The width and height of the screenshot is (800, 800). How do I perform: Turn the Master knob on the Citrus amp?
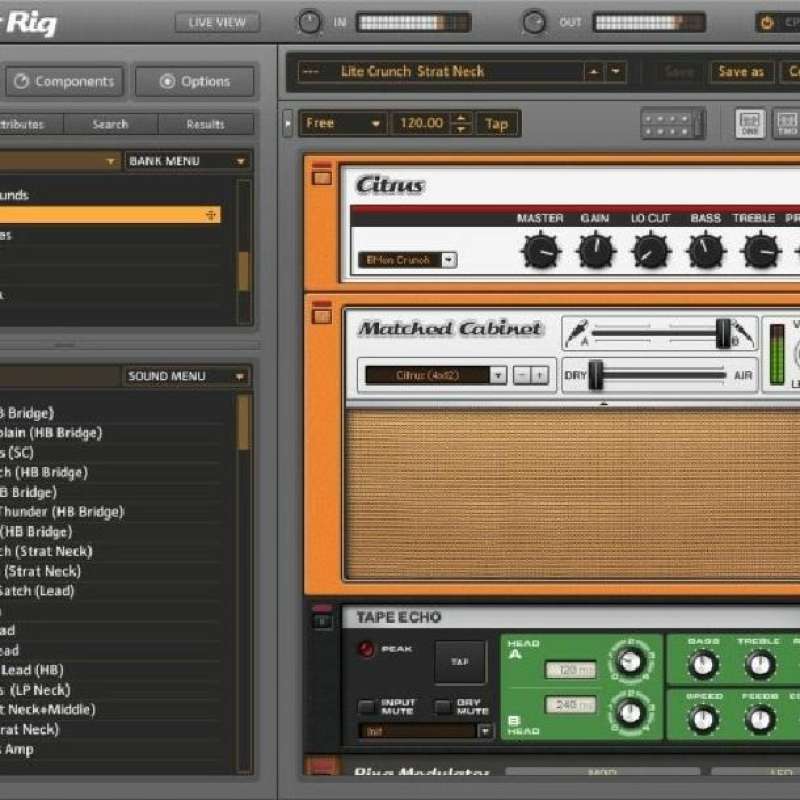pos(540,252)
